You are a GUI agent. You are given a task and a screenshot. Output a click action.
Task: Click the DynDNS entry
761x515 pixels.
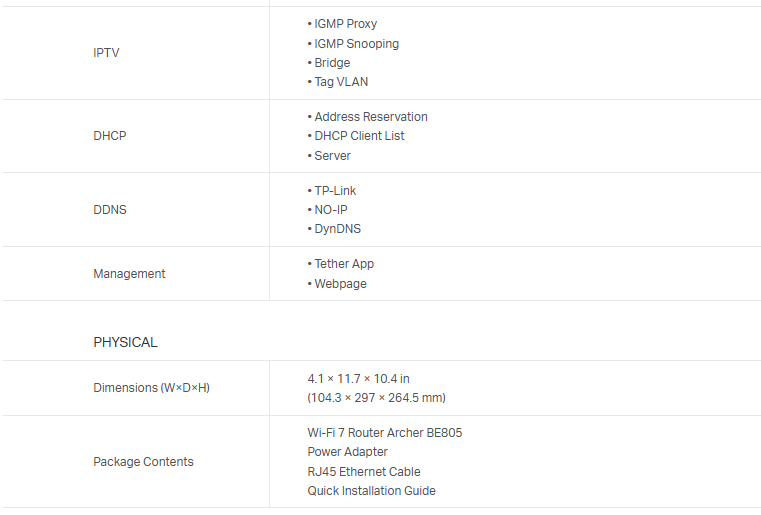337,229
